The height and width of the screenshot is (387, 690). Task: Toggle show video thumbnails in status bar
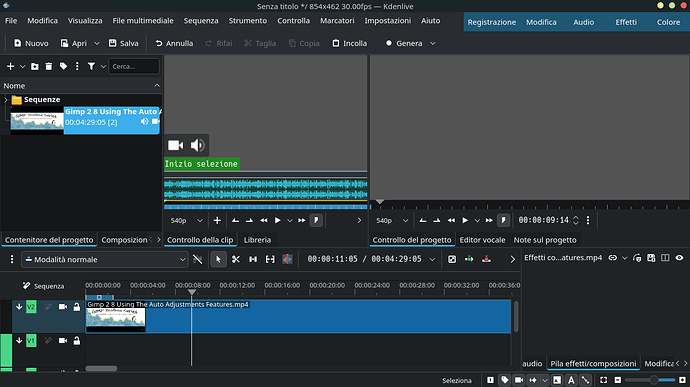coord(519,380)
